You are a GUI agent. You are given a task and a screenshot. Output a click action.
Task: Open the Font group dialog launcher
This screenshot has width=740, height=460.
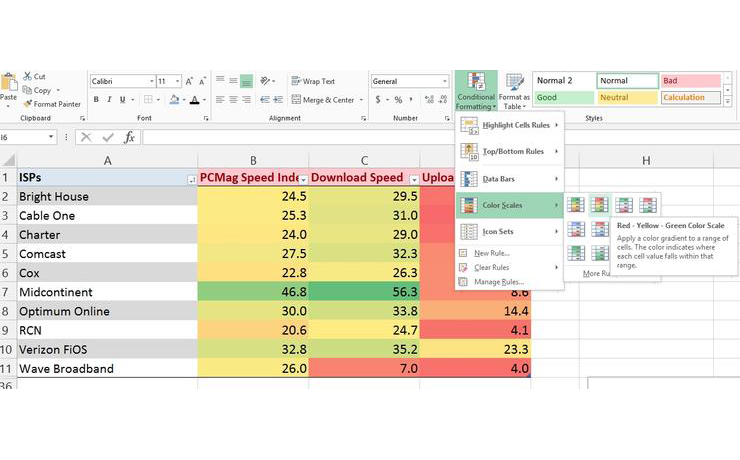point(206,118)
